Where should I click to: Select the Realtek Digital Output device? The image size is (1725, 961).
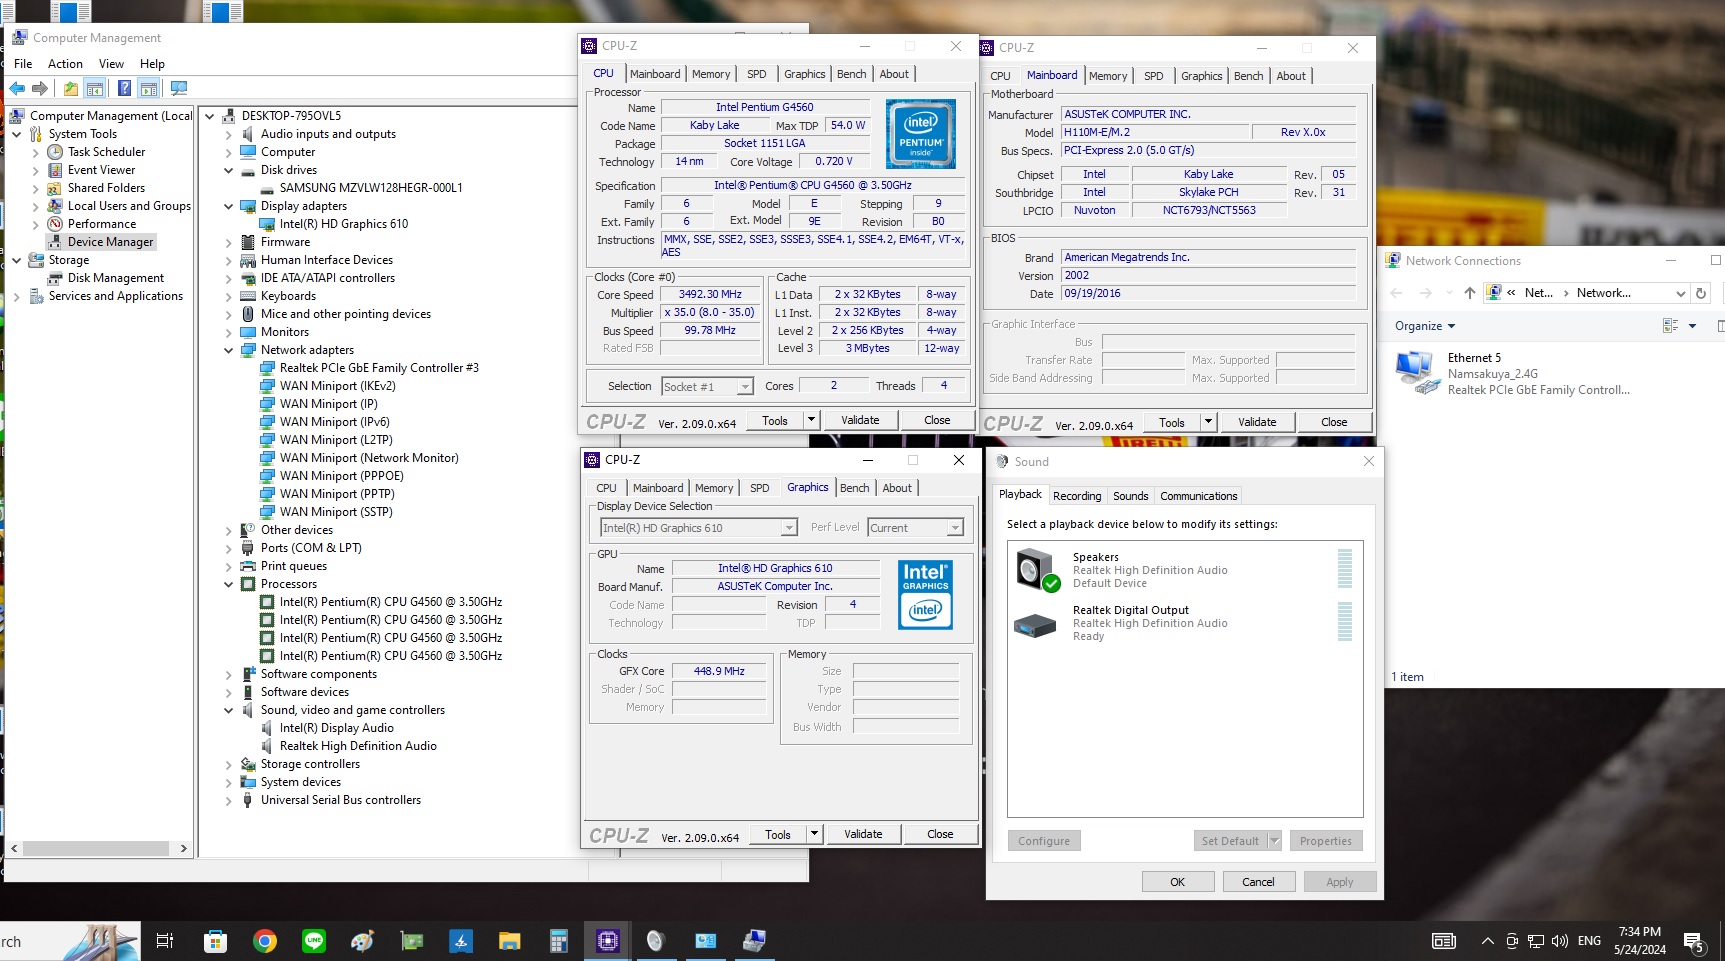[1184, 623]
